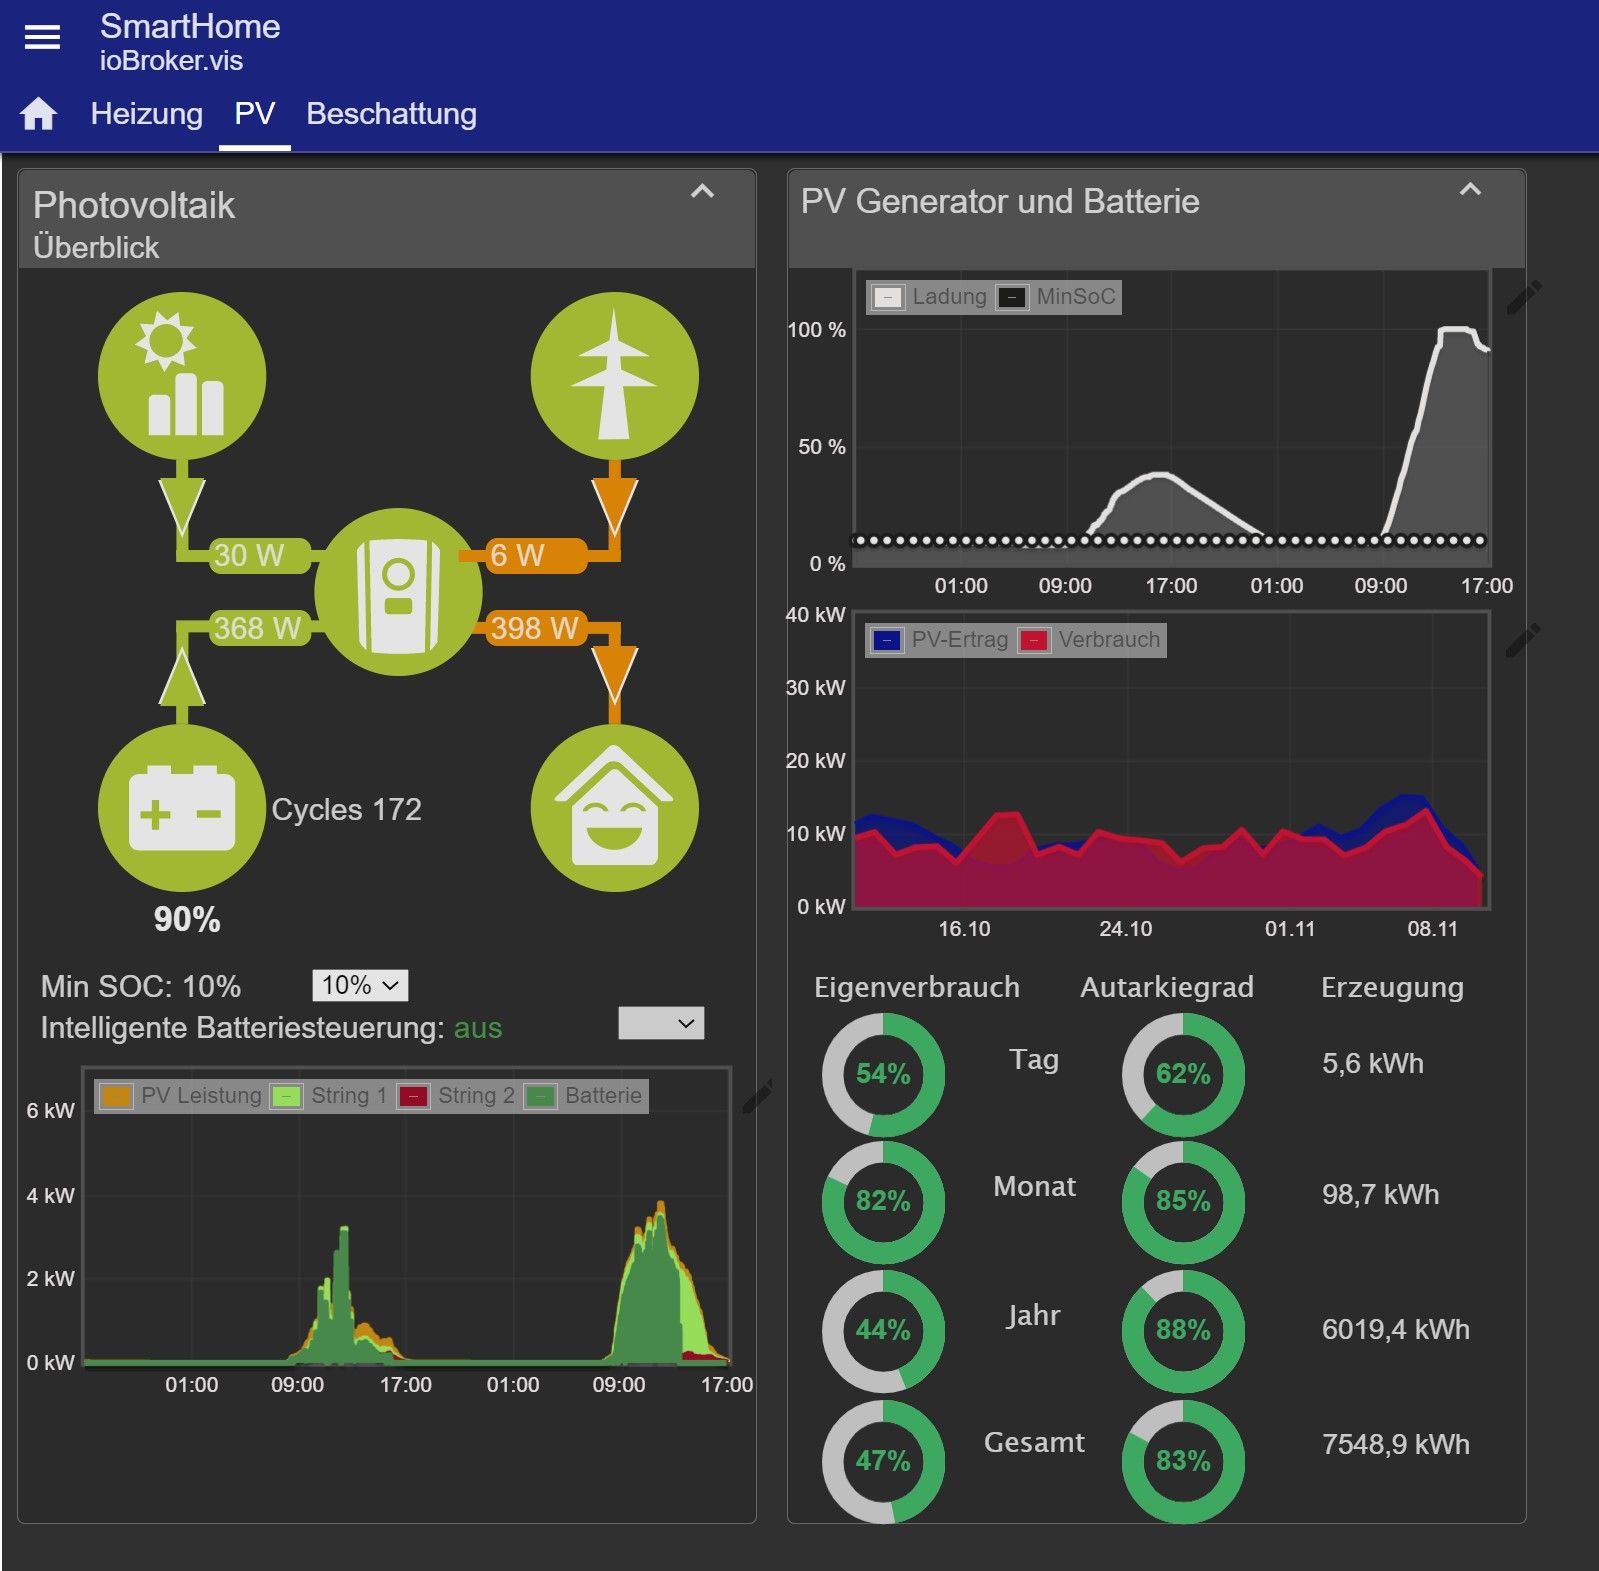Click the 85% Autarkiegrad Monat gauge
Viewport: 1599px width, 1571px height.
point(1183,1201)
